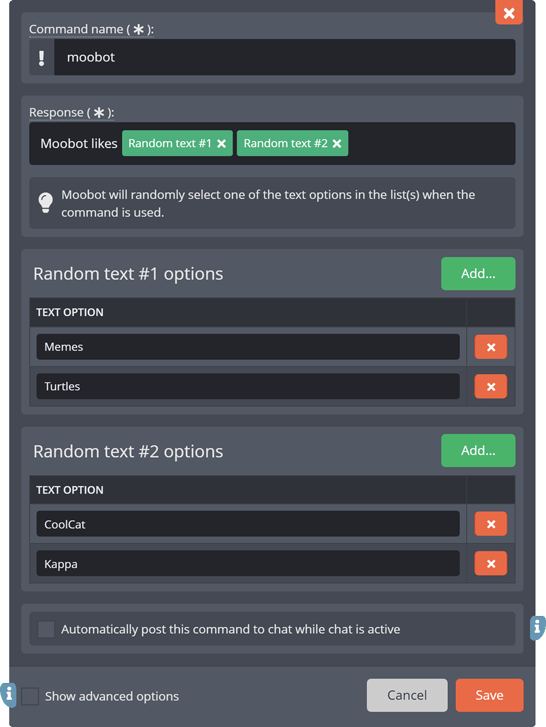Open info icon beside advanced options
The image size is (546, 727).
(8, 695)
